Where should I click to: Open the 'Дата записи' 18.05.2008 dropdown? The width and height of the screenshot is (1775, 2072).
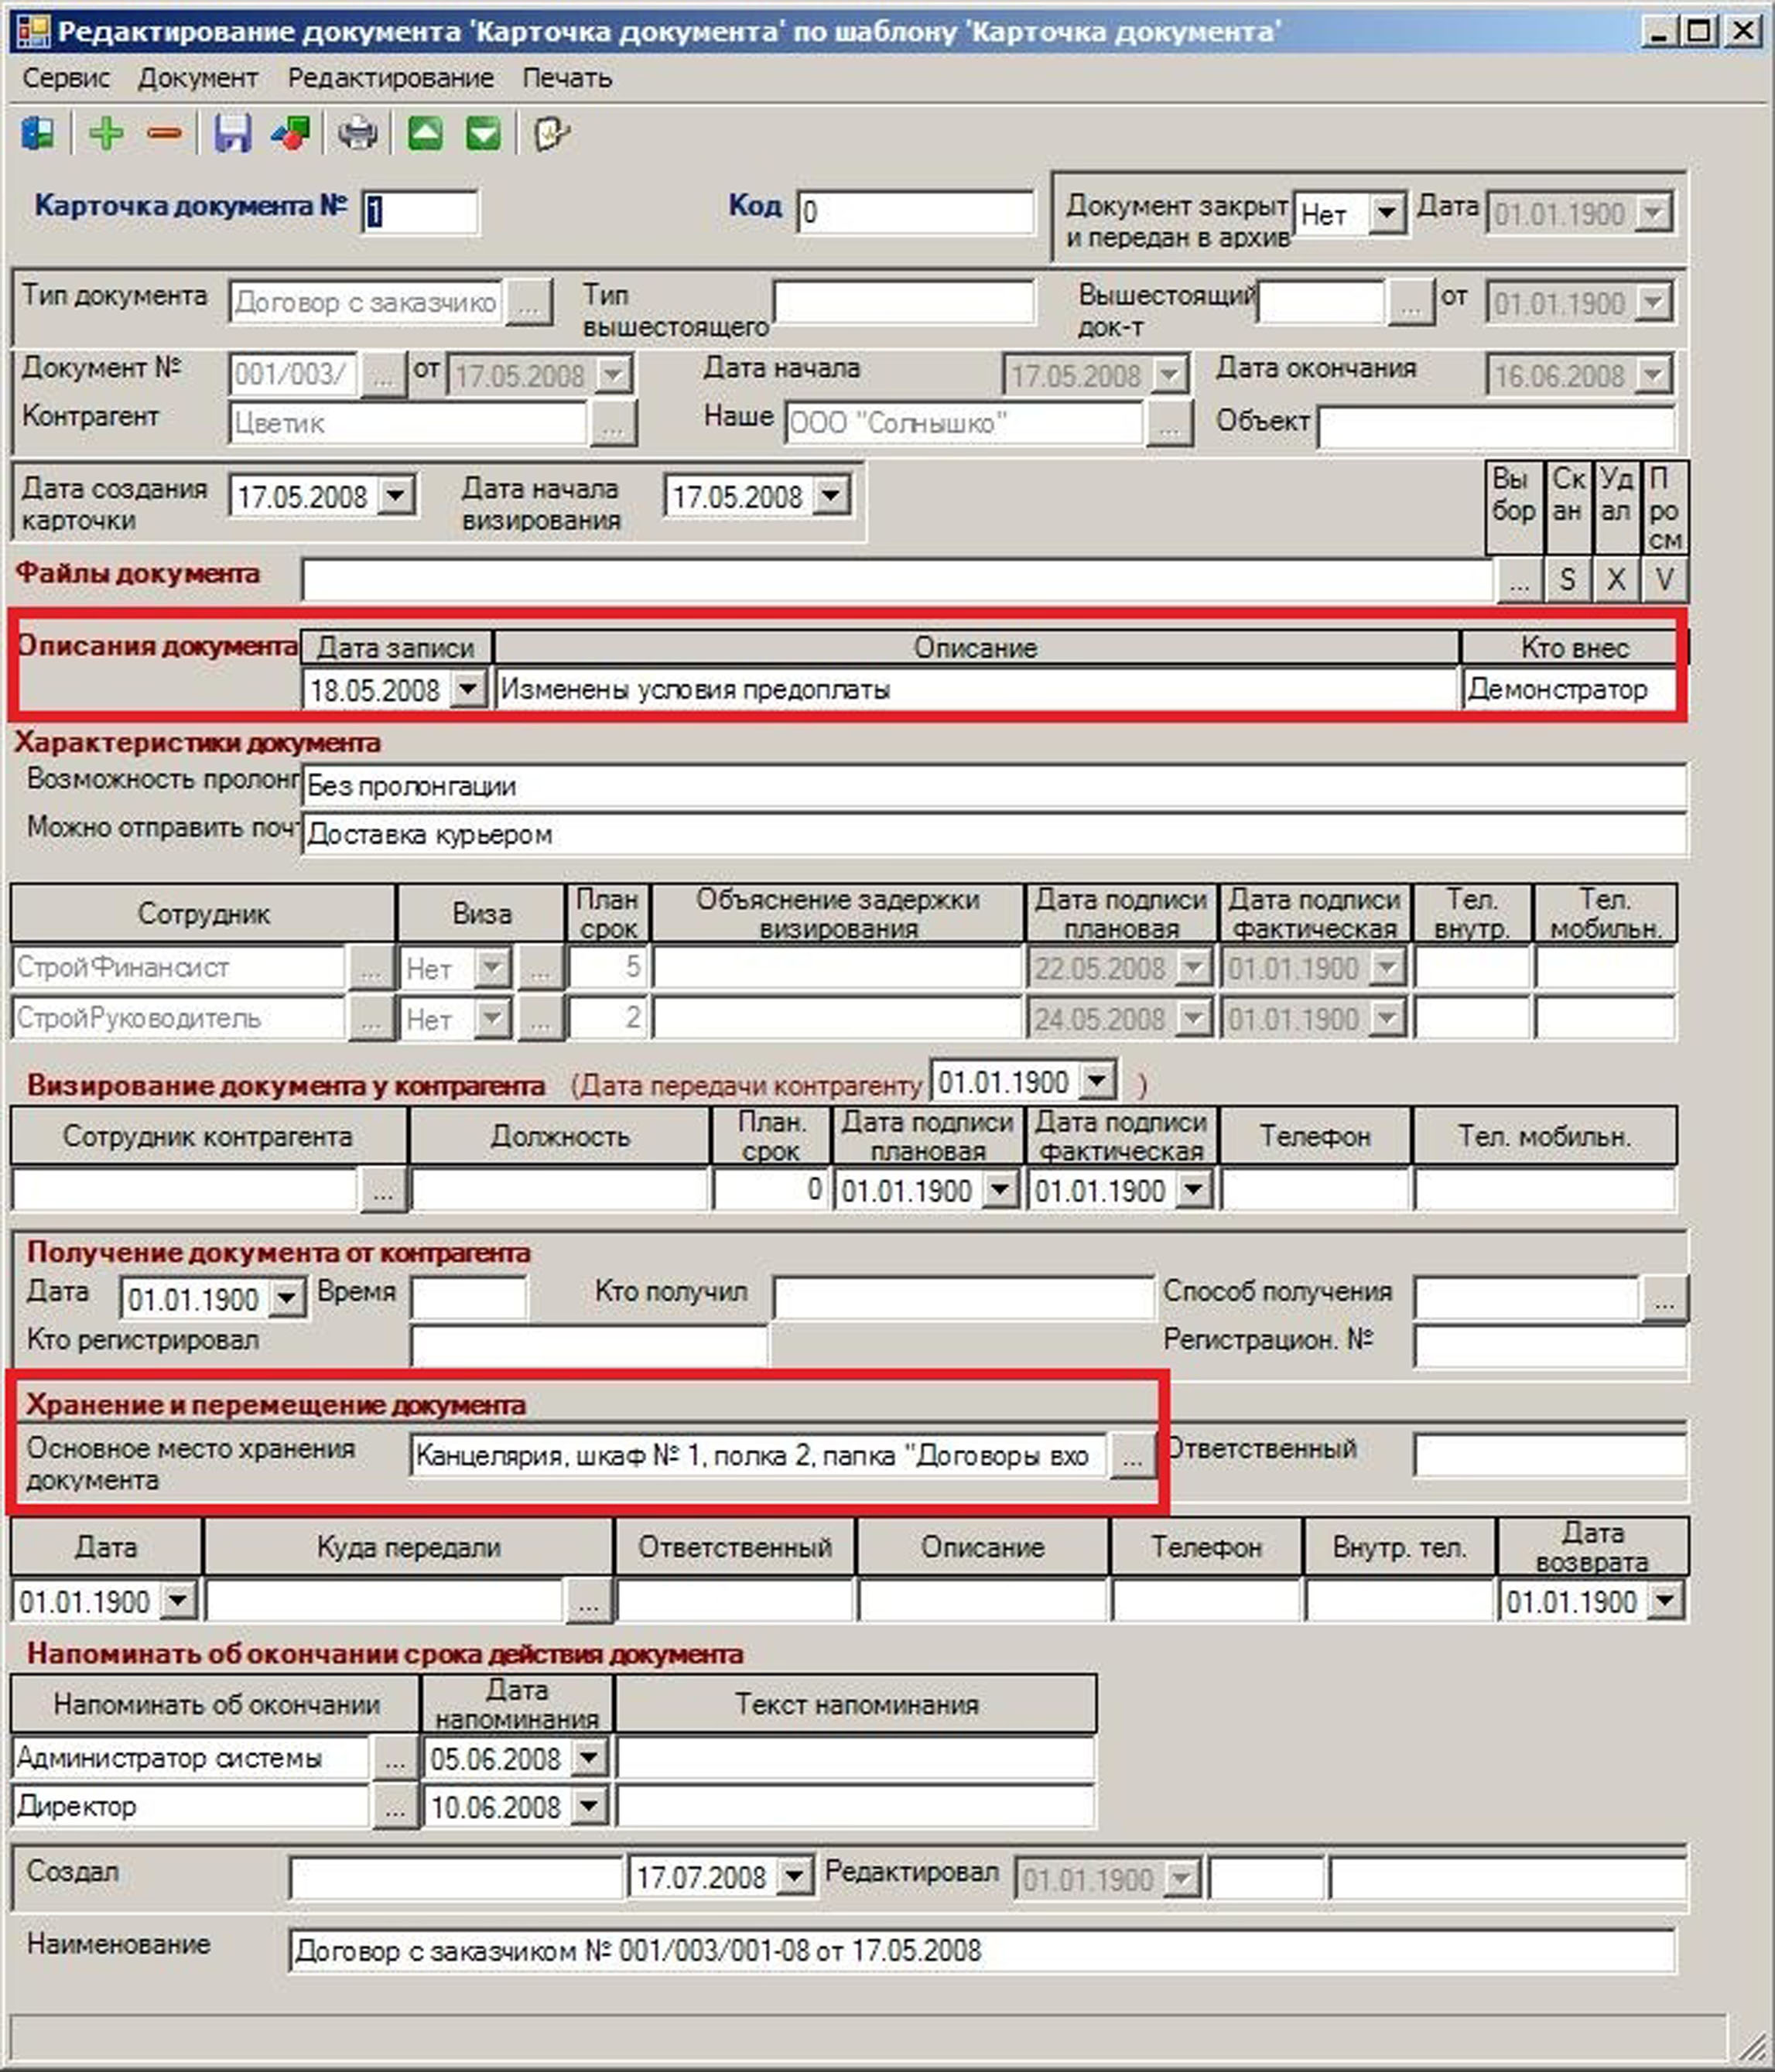[x=468, y=689]
